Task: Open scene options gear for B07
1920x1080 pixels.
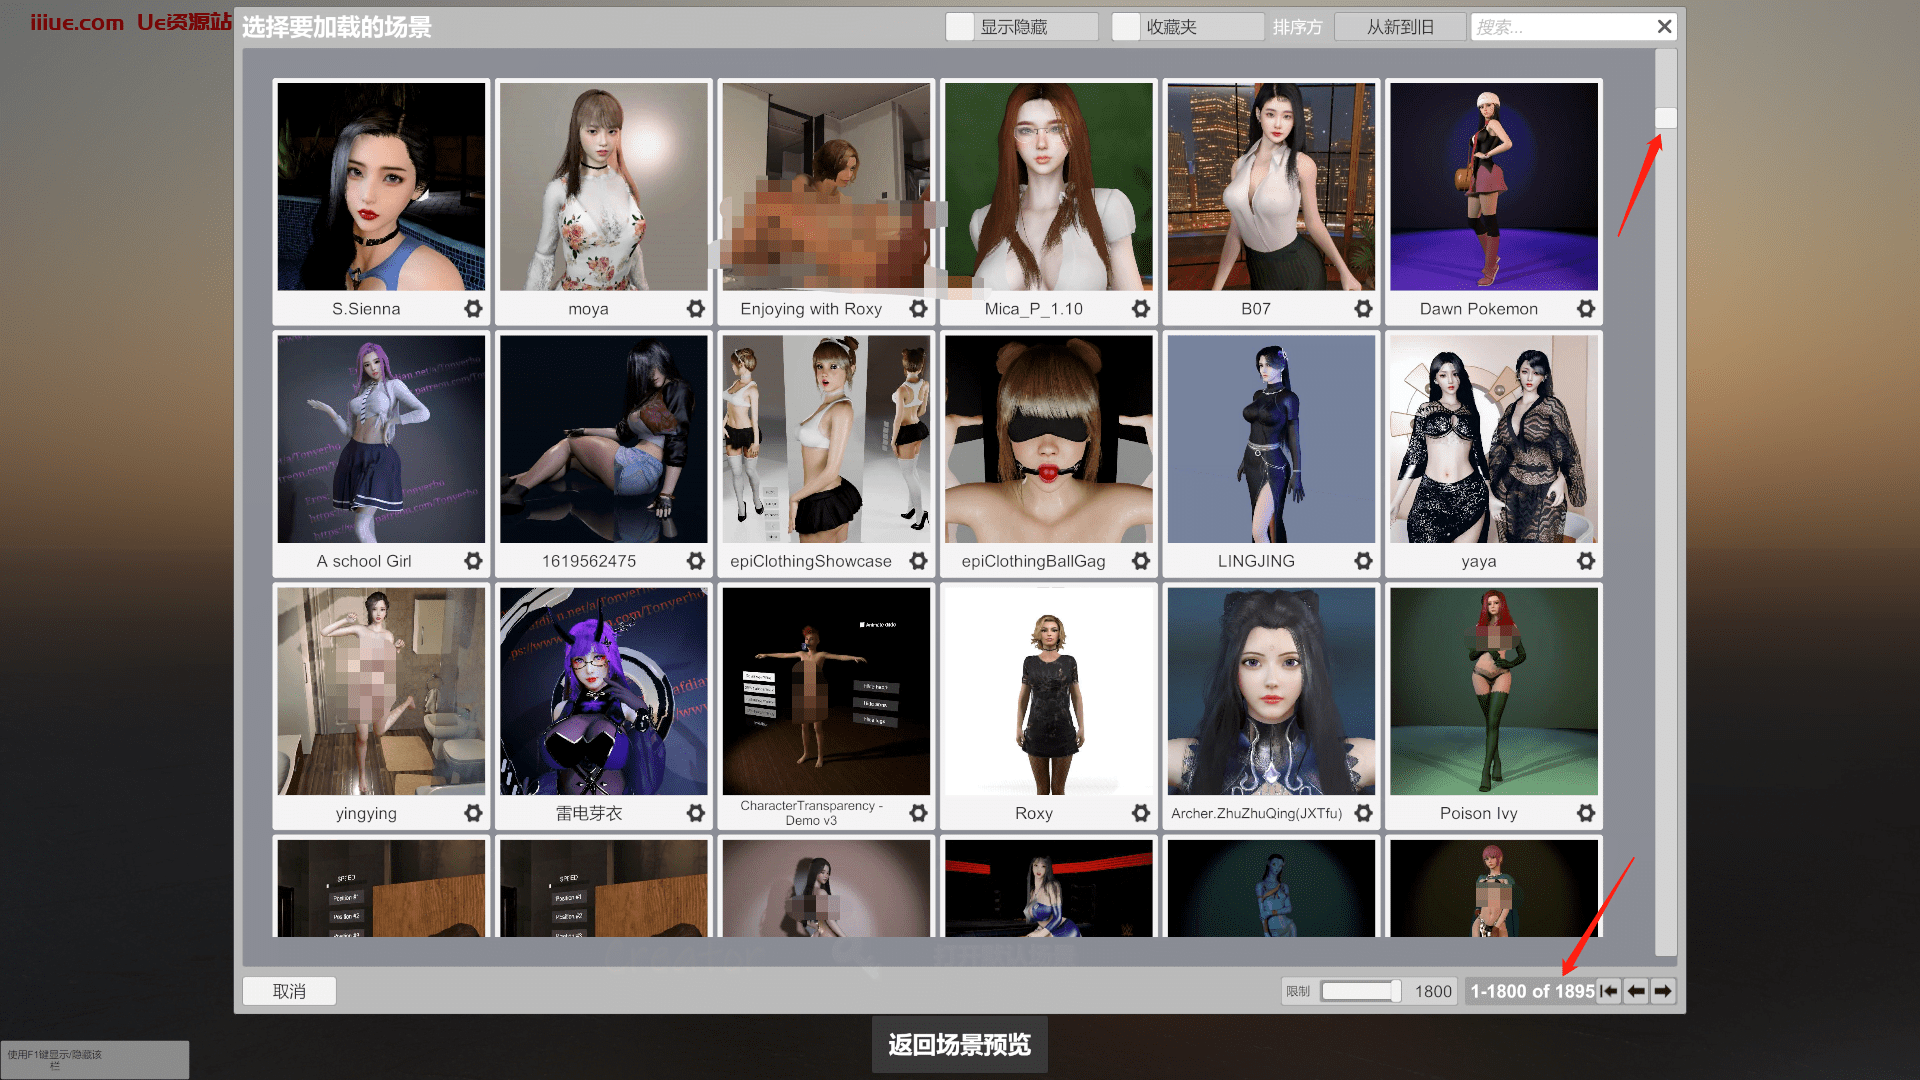Action: pos(1362,308)
